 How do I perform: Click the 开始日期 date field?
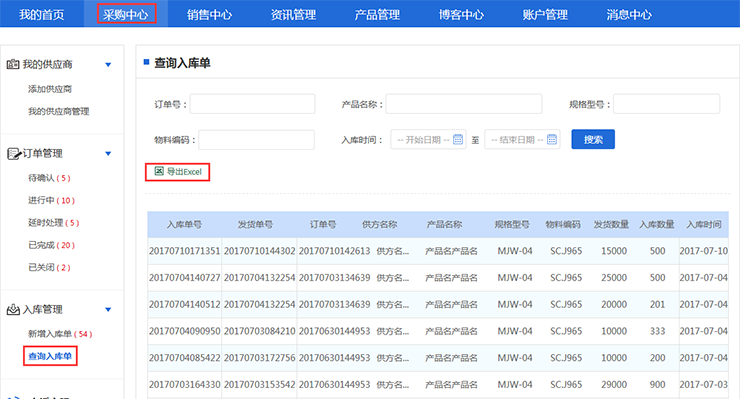[428, 139]
